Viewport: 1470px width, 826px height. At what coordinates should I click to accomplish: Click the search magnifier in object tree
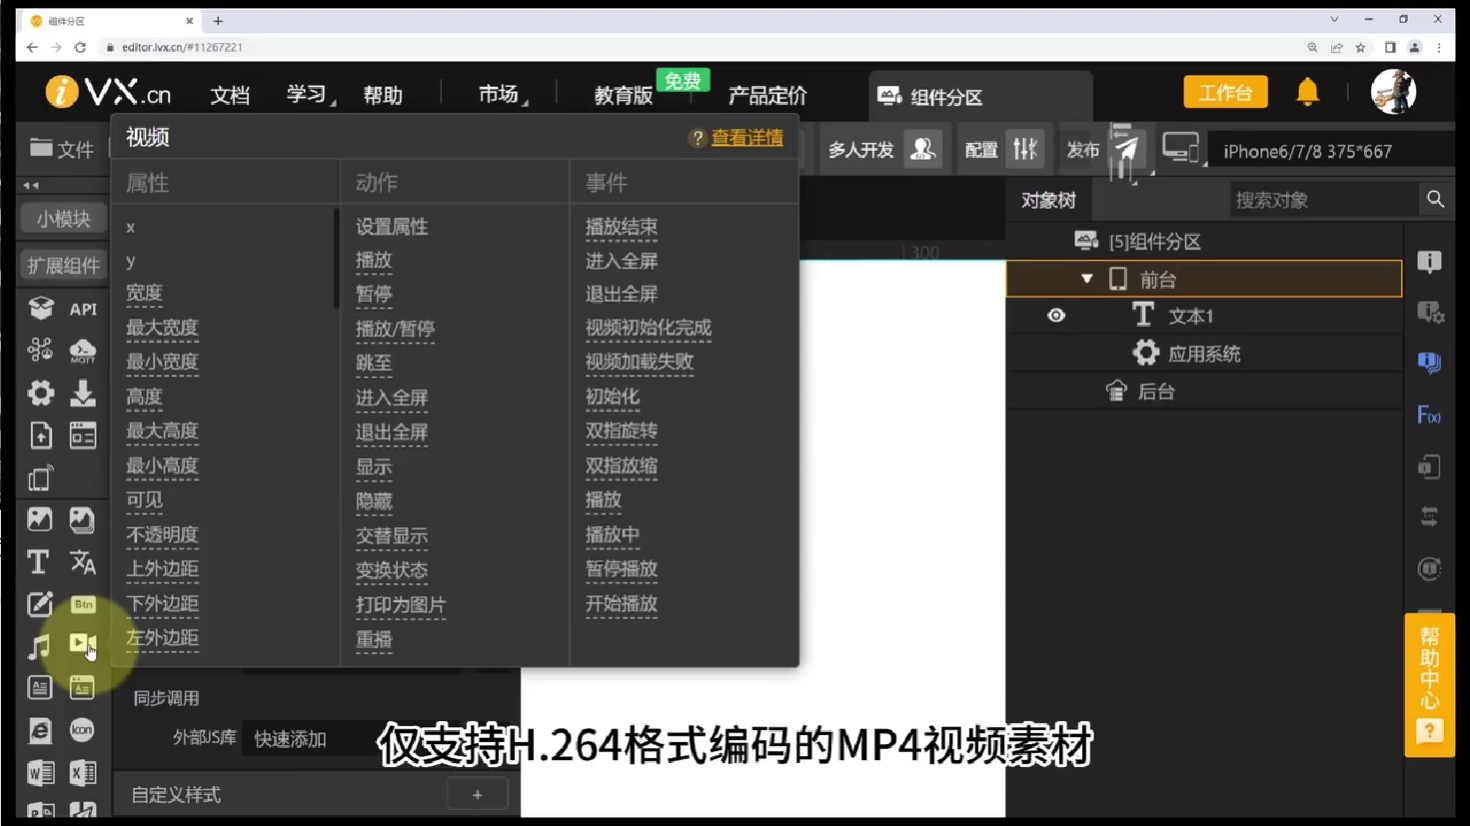tap(1435, 200)
